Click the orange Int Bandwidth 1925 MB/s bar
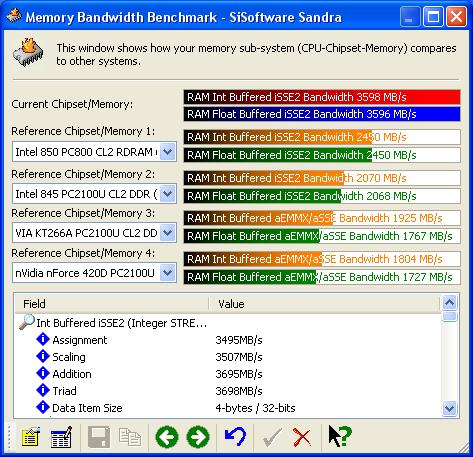473x457 pixels. (322, 218)
